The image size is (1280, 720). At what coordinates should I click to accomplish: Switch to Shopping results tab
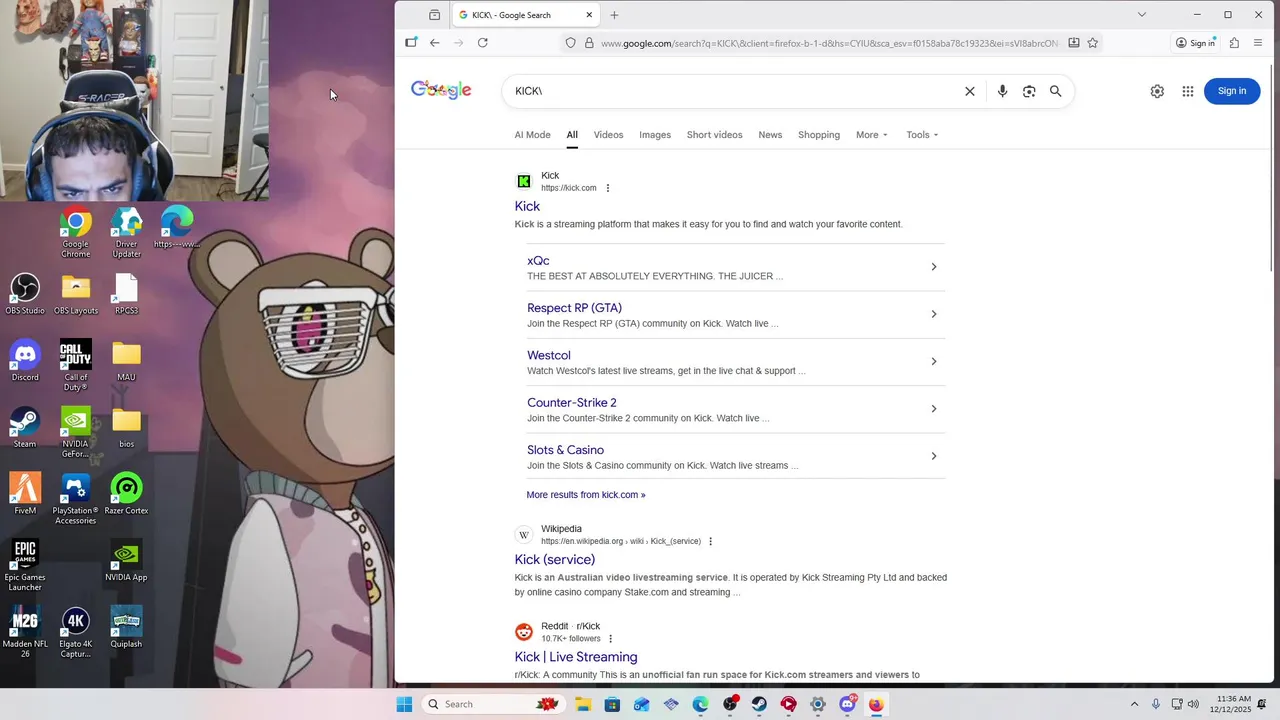[819, 135]
